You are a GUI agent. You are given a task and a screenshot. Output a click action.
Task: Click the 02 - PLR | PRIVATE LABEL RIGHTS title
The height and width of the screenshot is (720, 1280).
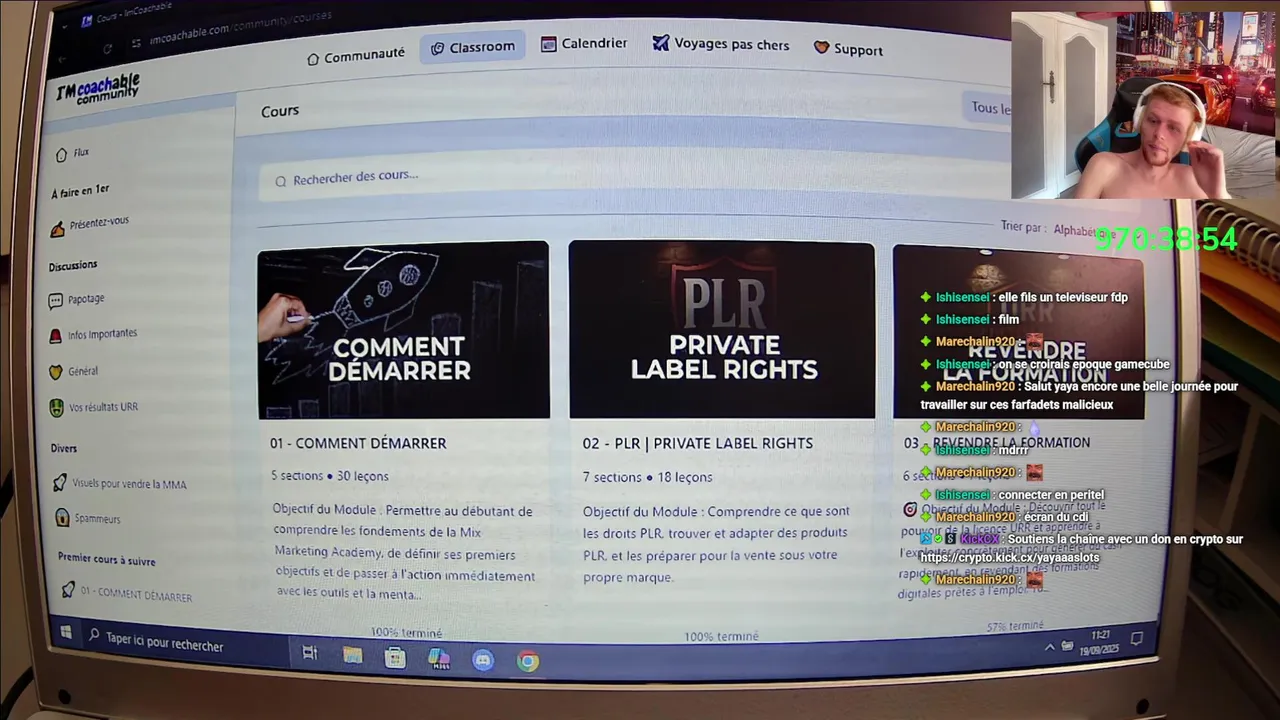tap(698, 443)
